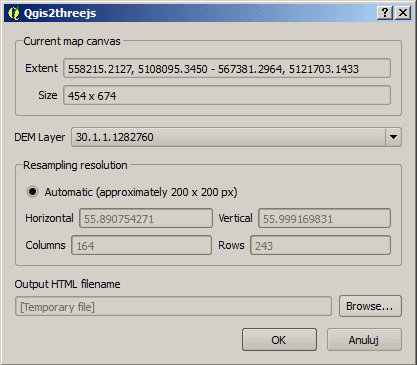The height and width of the screenshot is (365, 417).
Task: Click the Columns field showing 164
Action: coord(141,245)
